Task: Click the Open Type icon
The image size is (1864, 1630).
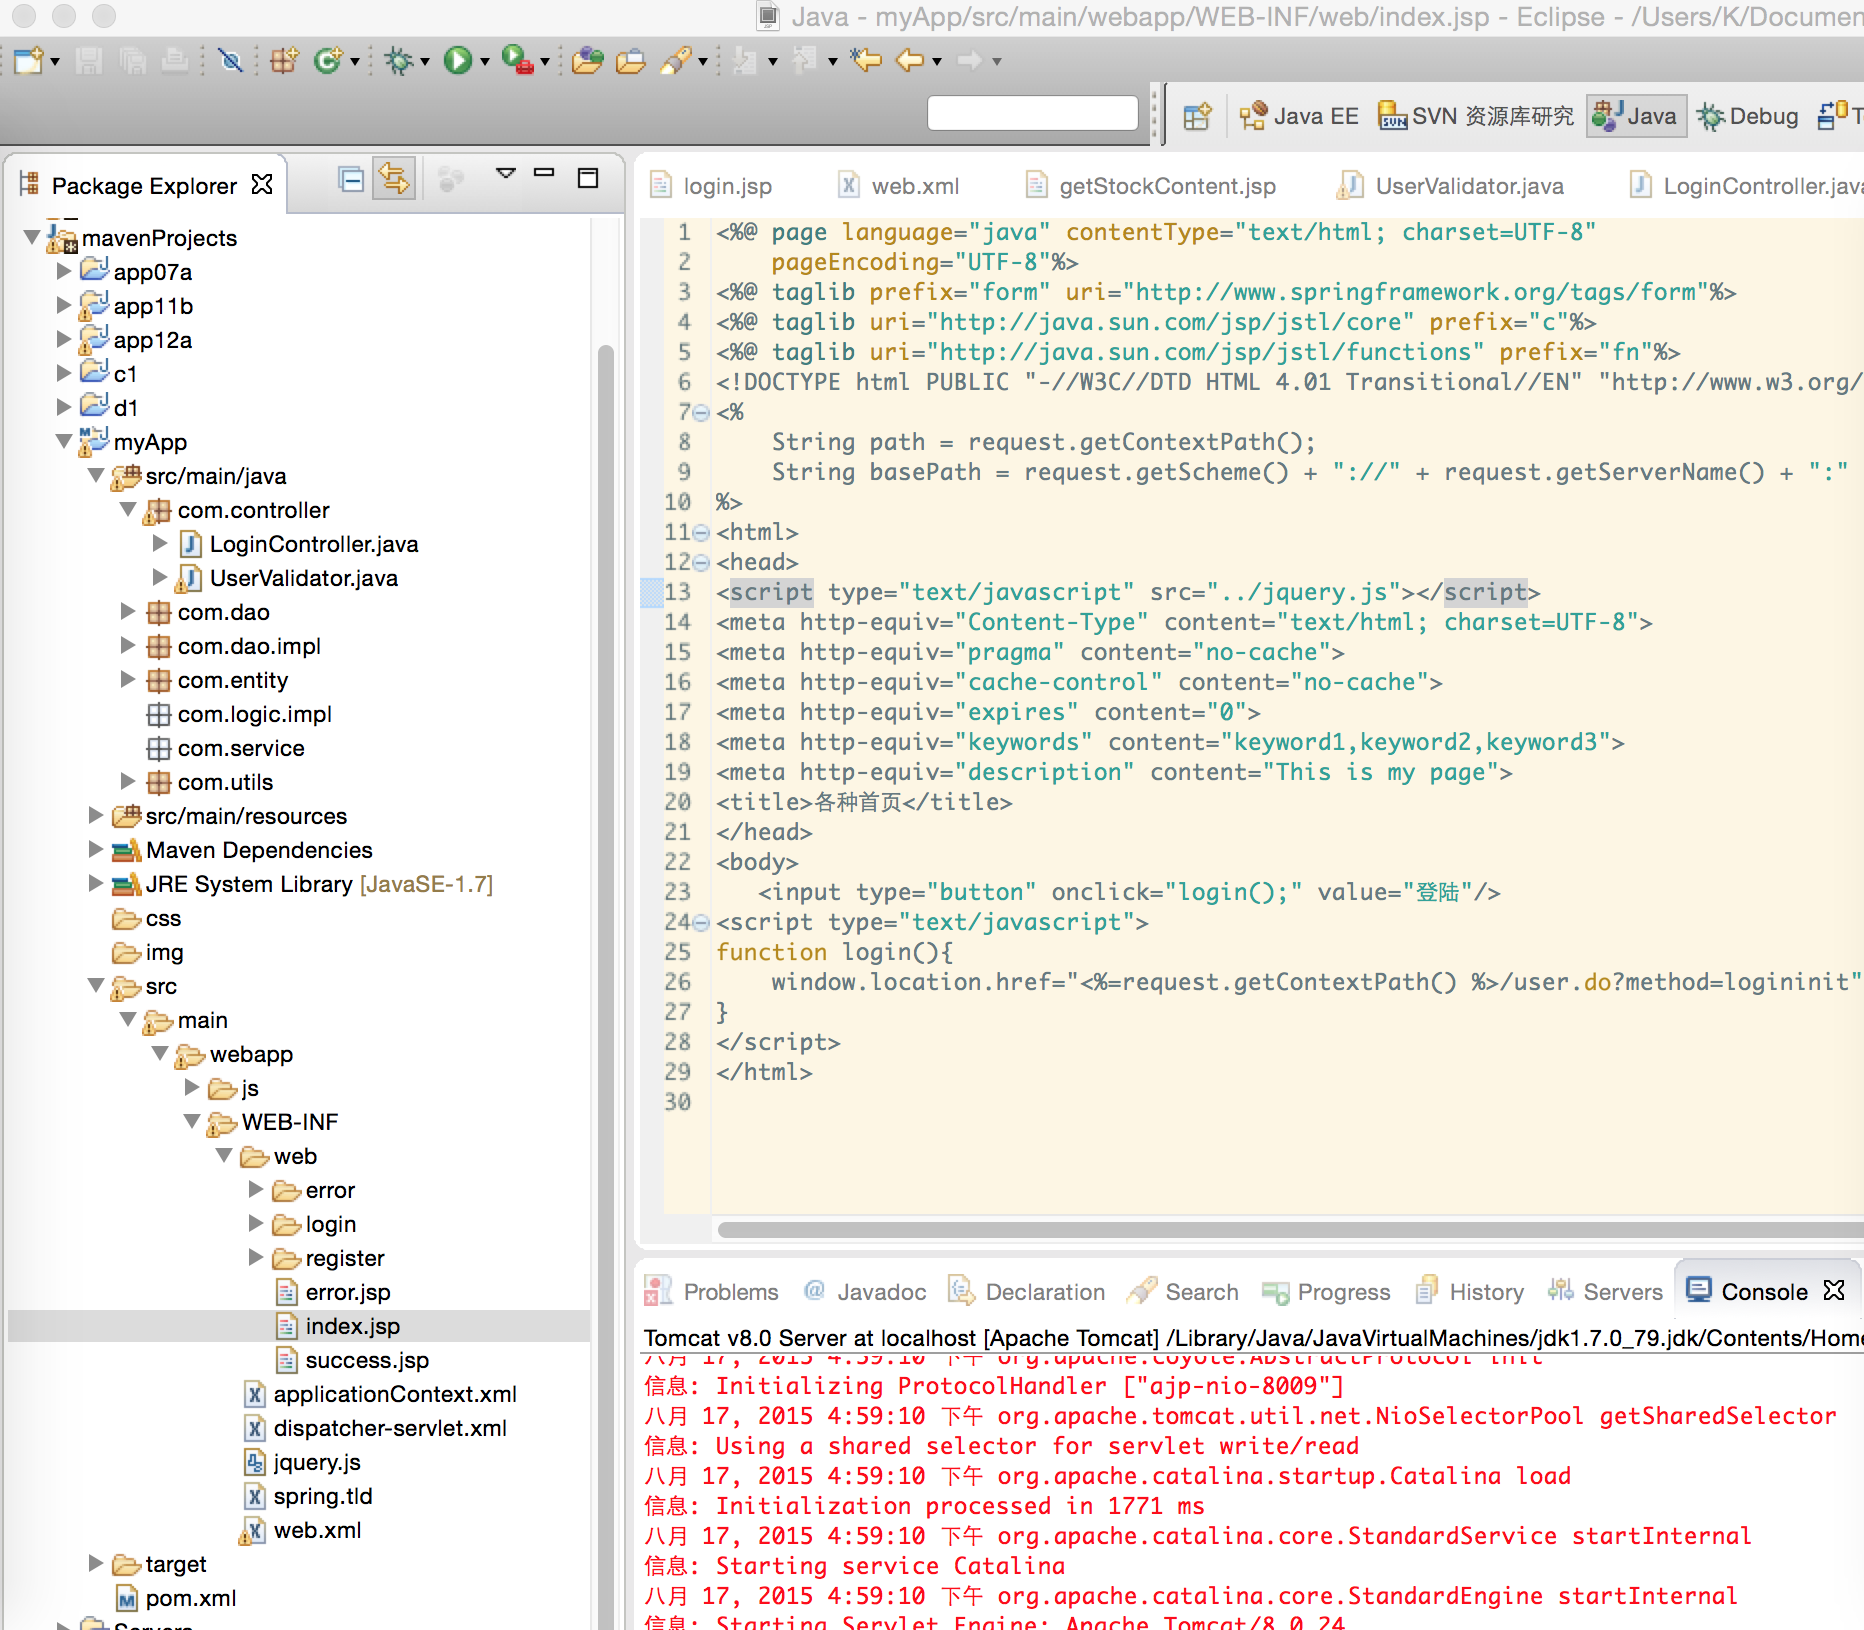Action: pyautogui.click(x=588, y=61)
